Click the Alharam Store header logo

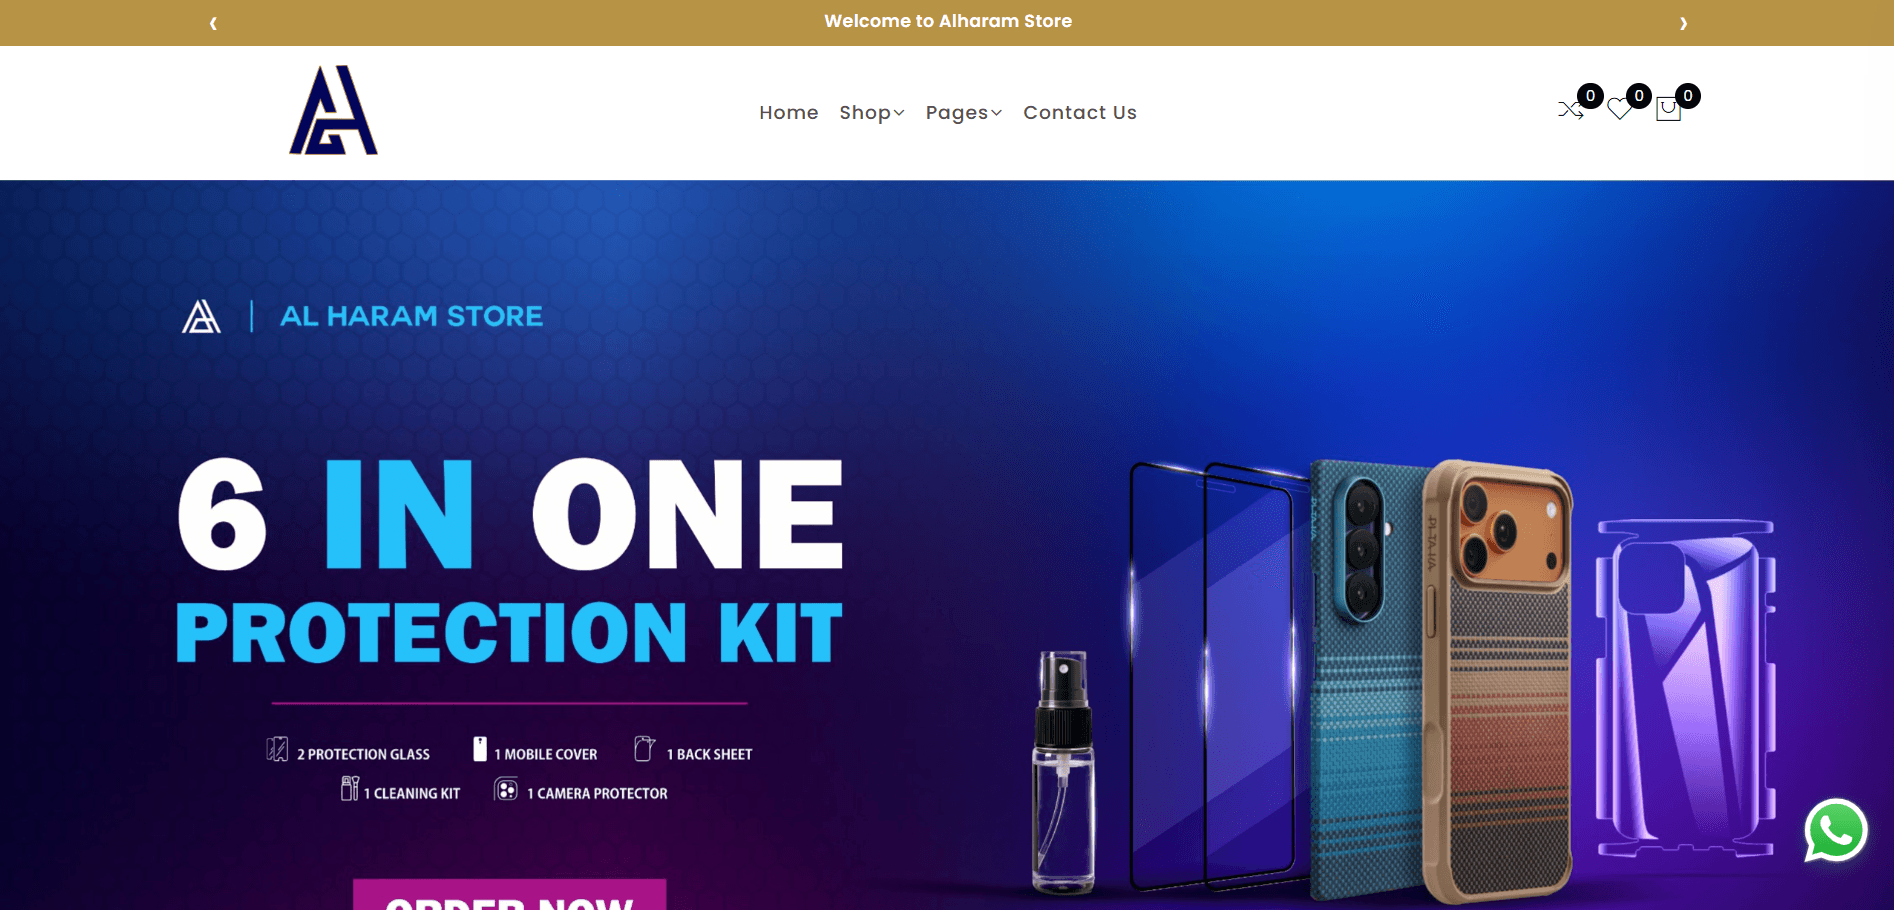(x=333, y=111)
